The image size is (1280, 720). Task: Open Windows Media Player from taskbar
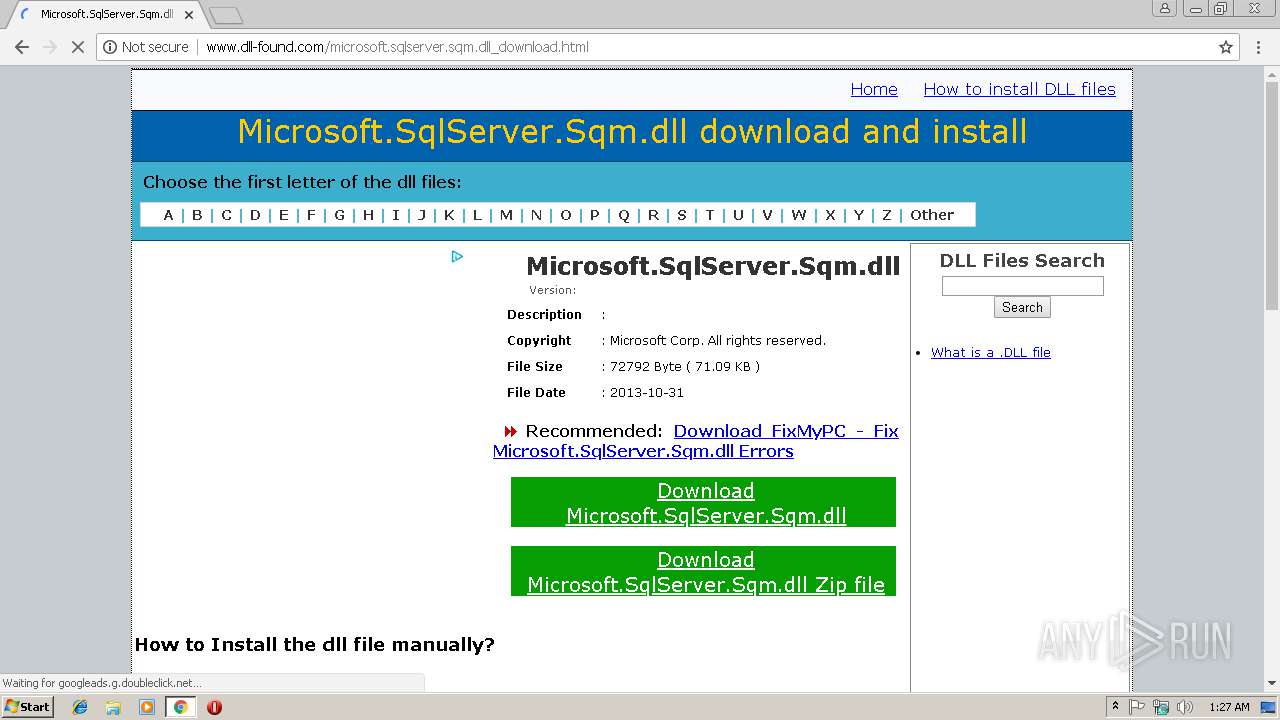(147, 707)
